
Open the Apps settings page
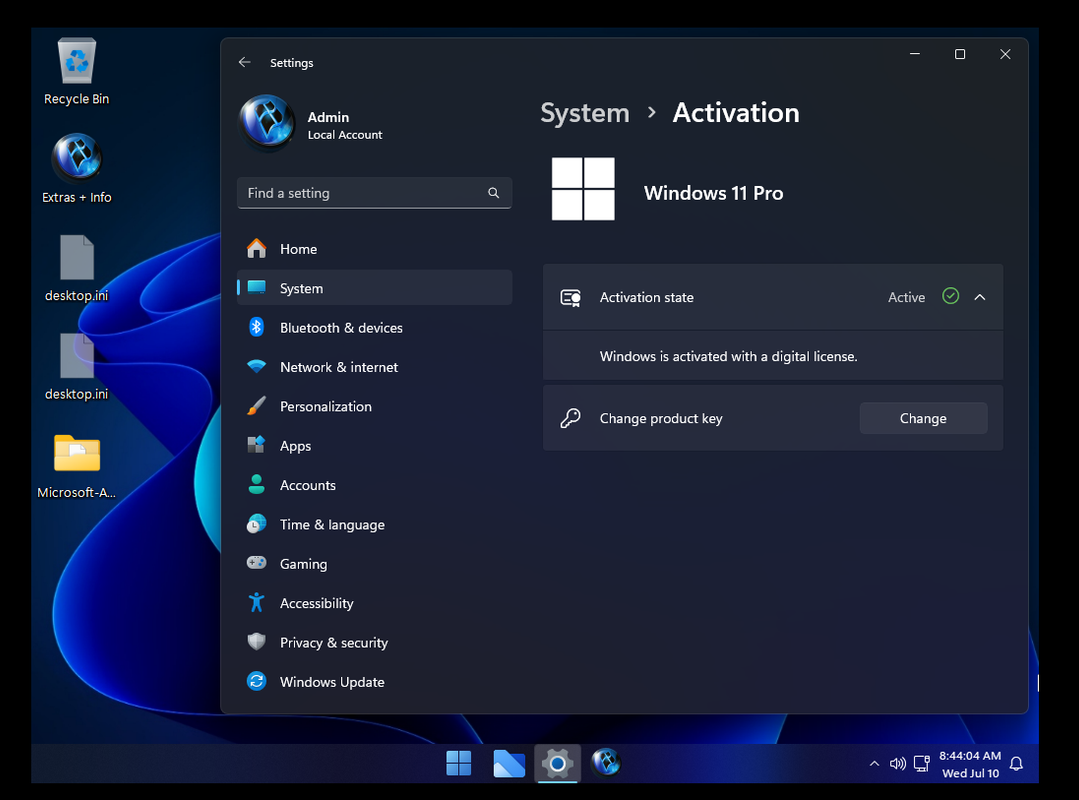click(374, 446)
